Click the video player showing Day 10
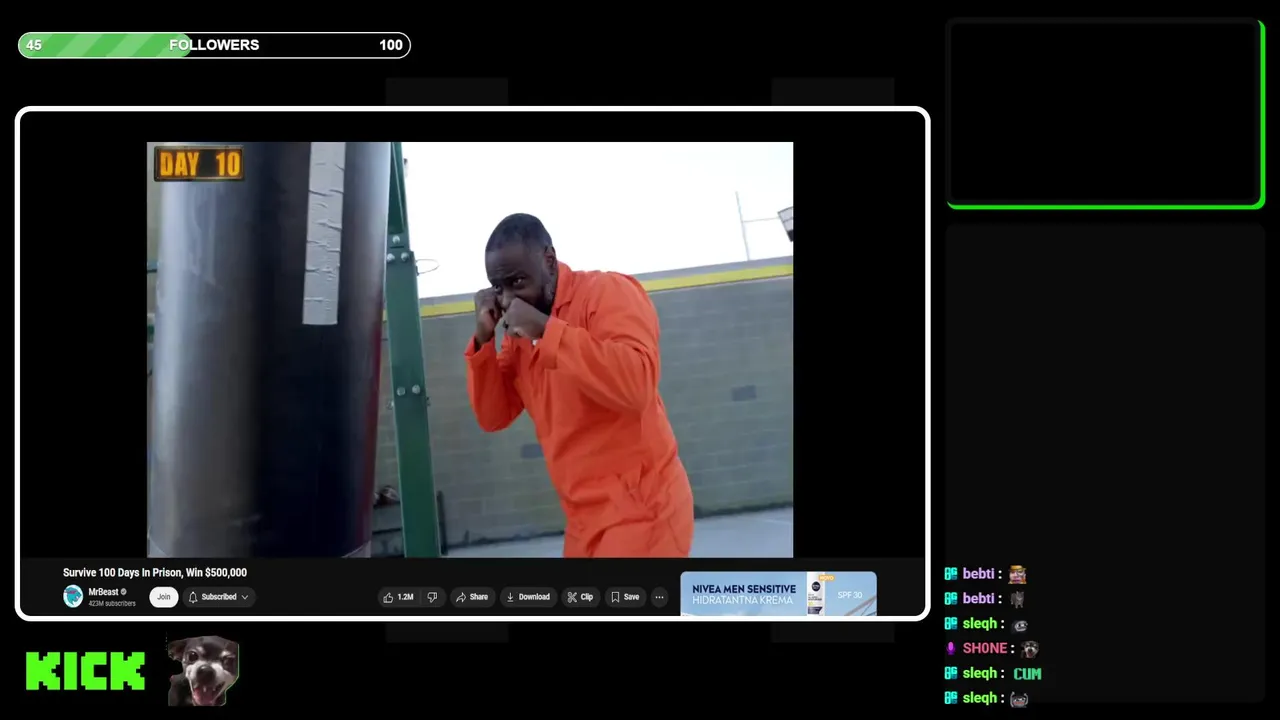This screenshot has height=720, width=1280. [x=470, y=349]
